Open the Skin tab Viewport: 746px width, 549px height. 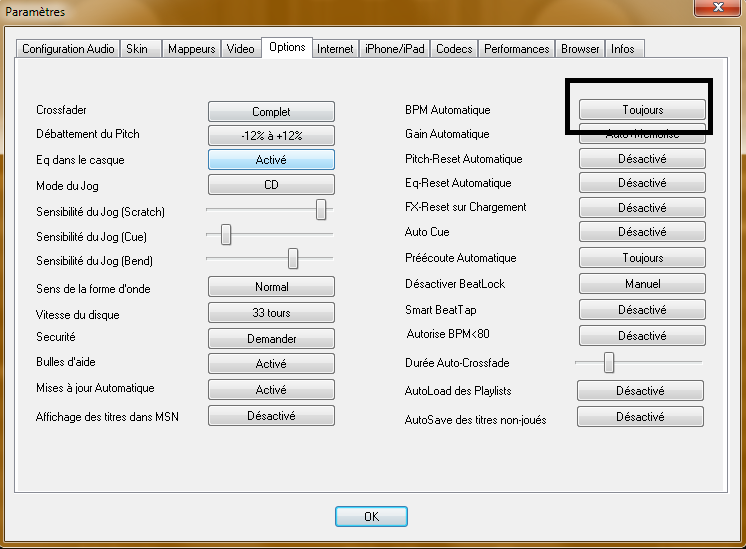tap(137, 49)
